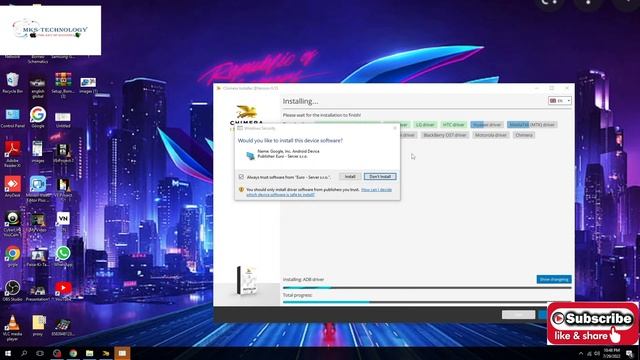This screenshot has height=360, width=640.
Task: Click the ADB driver installation progress bar
Action: coord(427,287)
